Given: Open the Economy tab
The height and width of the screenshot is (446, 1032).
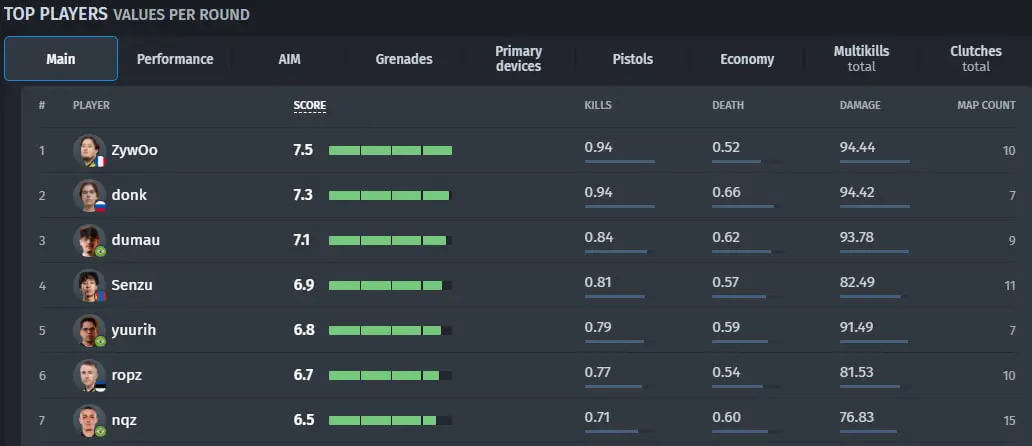Looking at the screenshot, I should 747,59.
